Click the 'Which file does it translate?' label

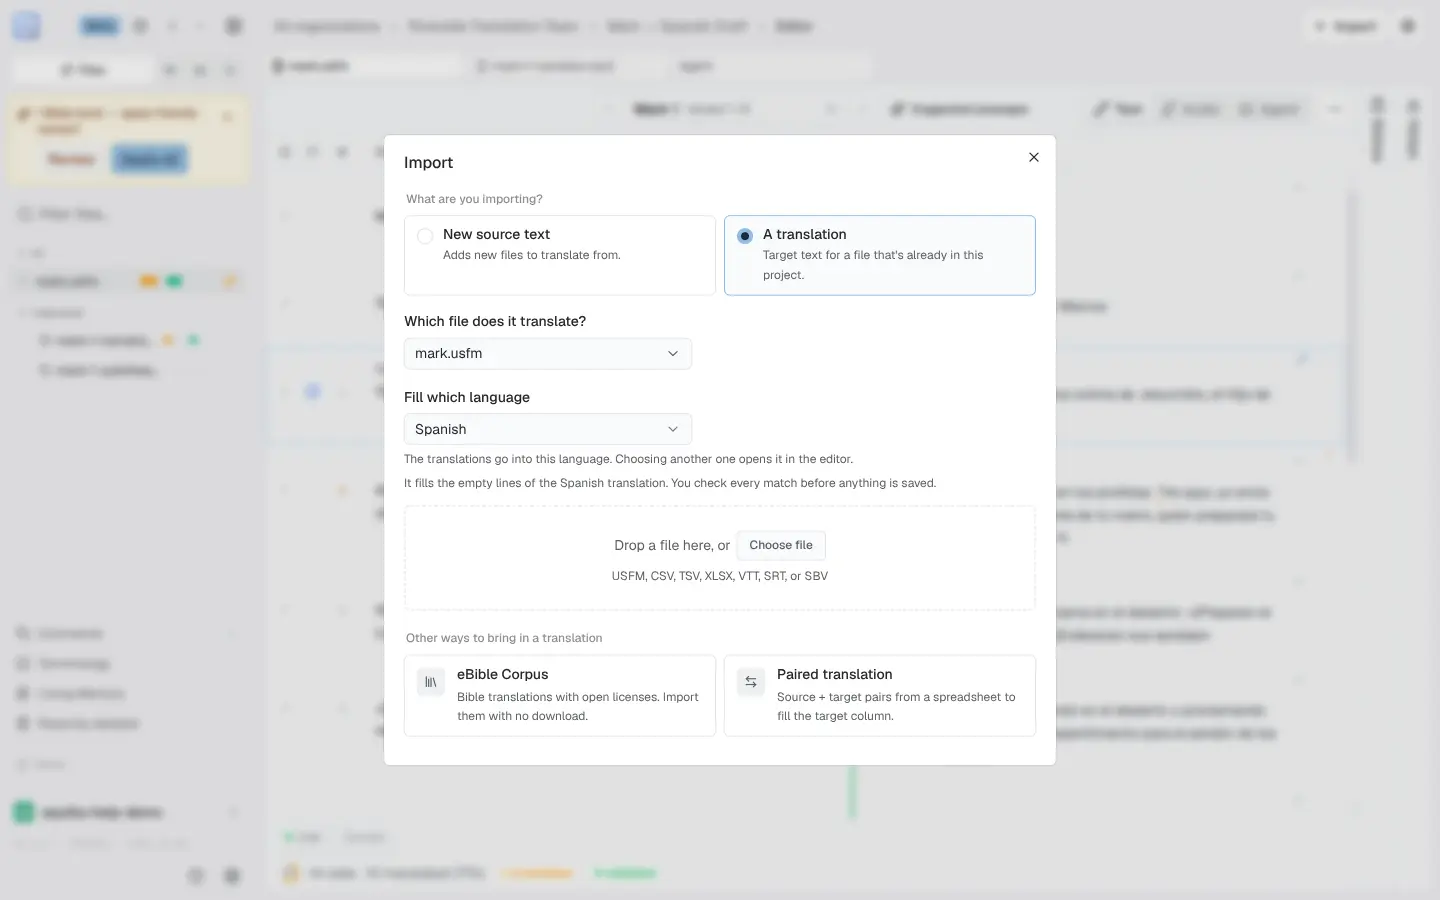[x=495, y=321]
